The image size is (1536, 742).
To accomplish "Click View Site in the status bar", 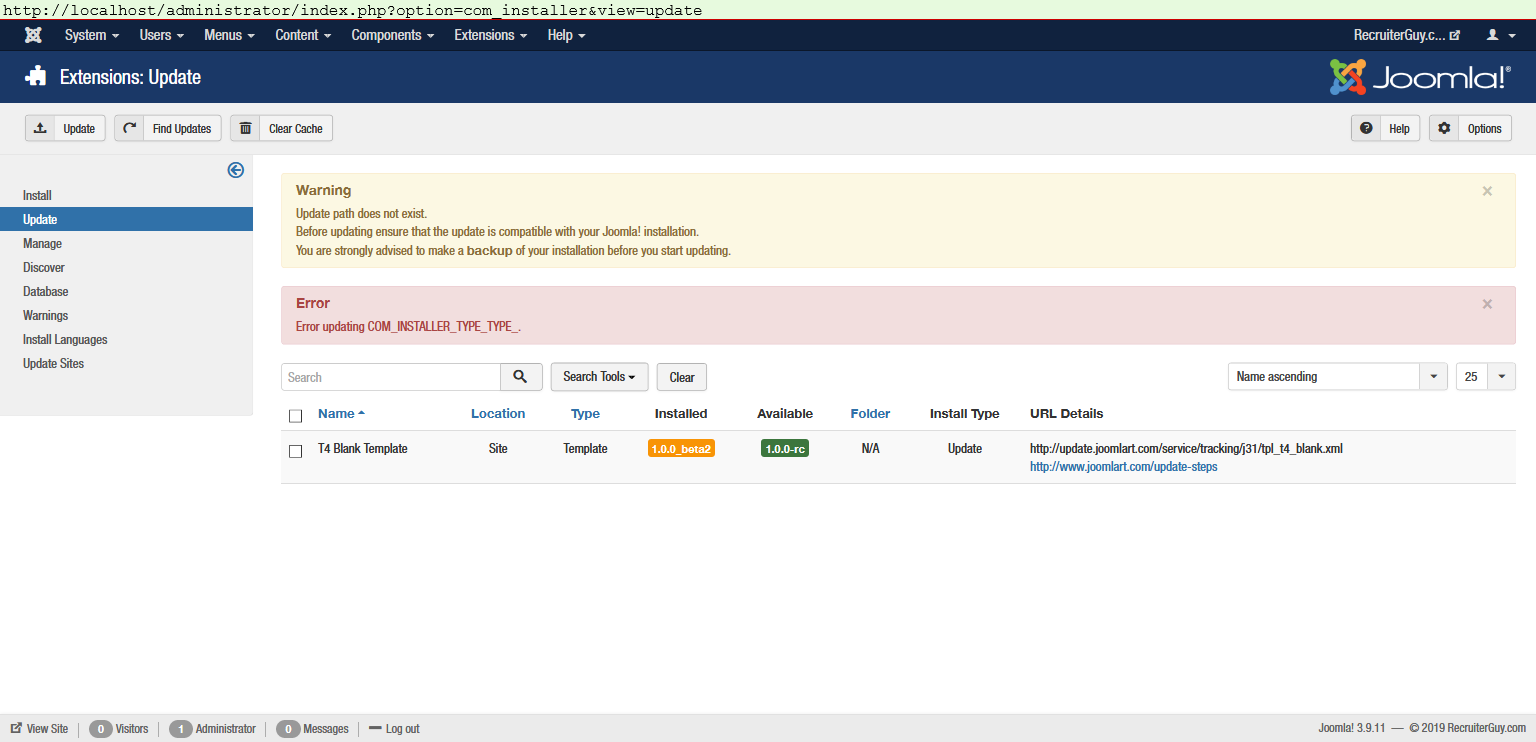I will click(x=40, y=729).
